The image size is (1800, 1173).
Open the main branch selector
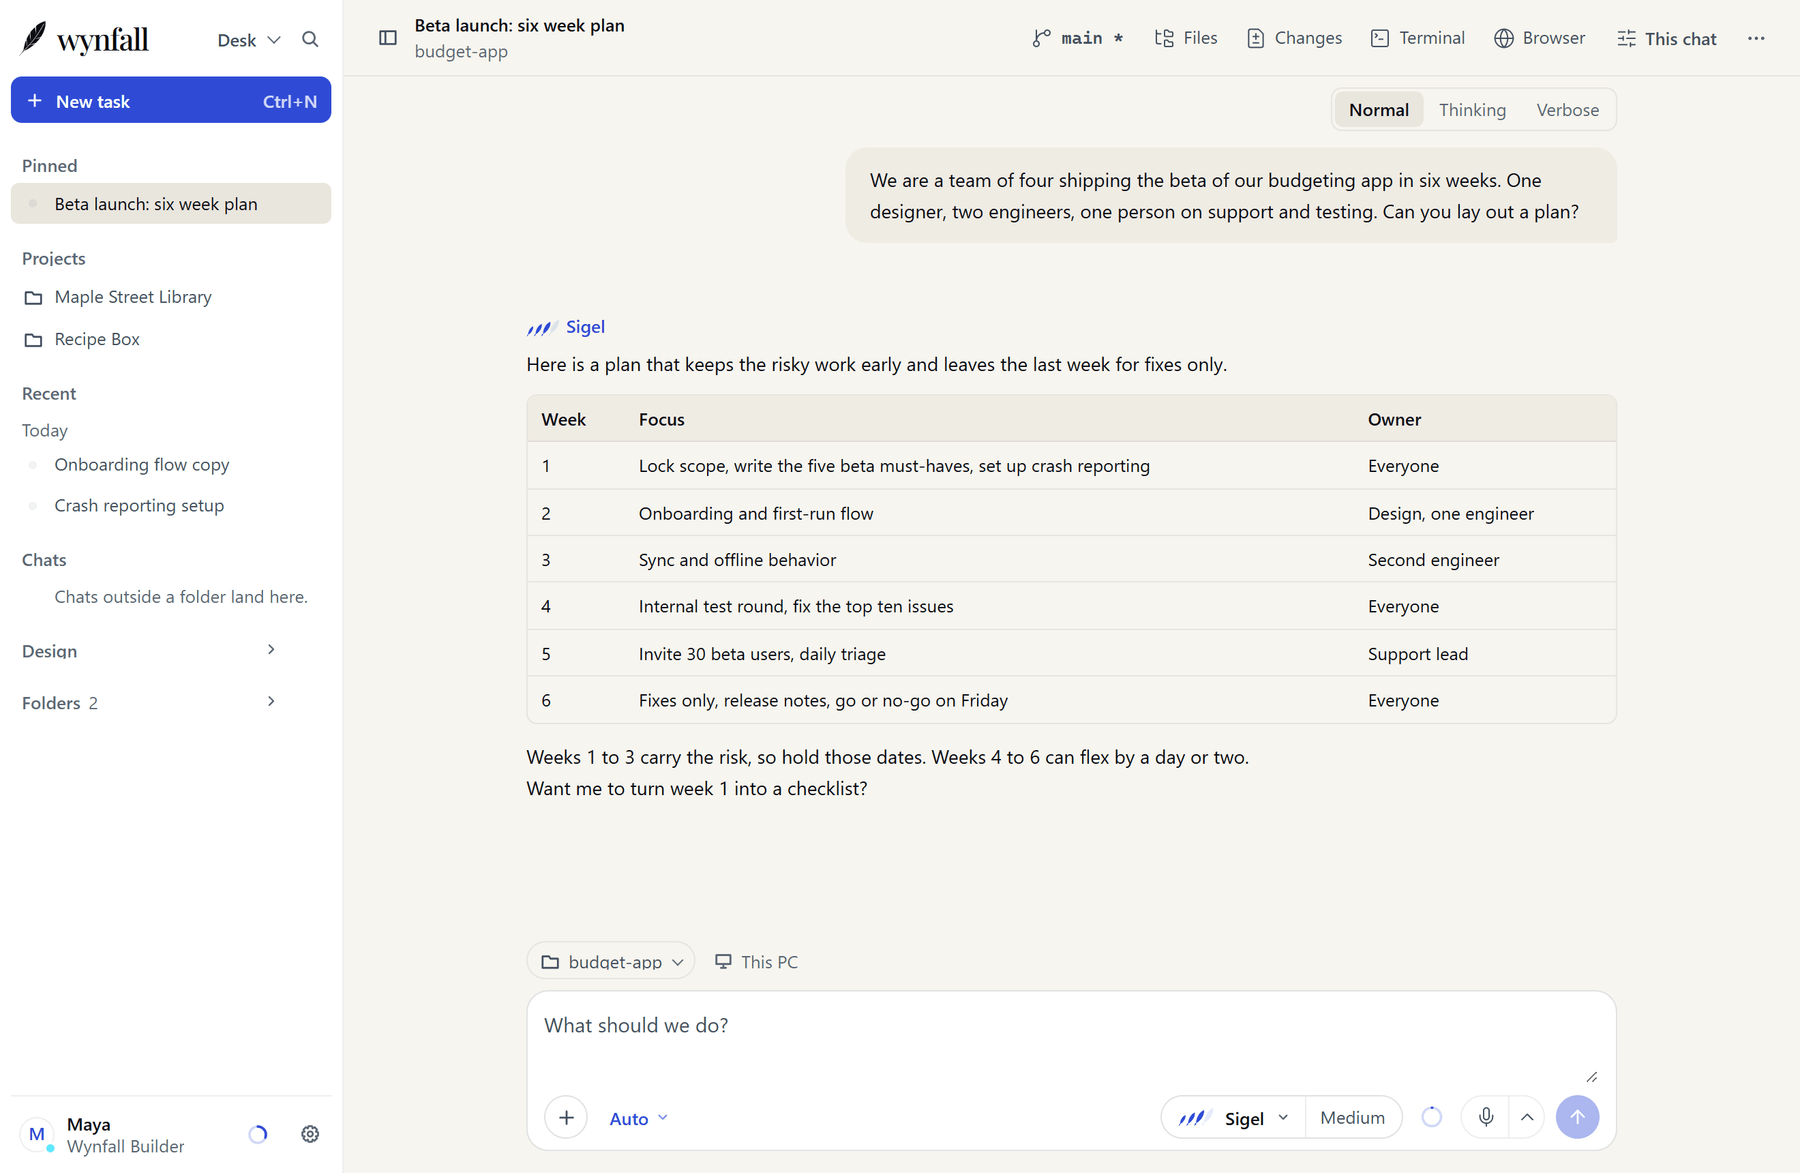[1077, 38]
